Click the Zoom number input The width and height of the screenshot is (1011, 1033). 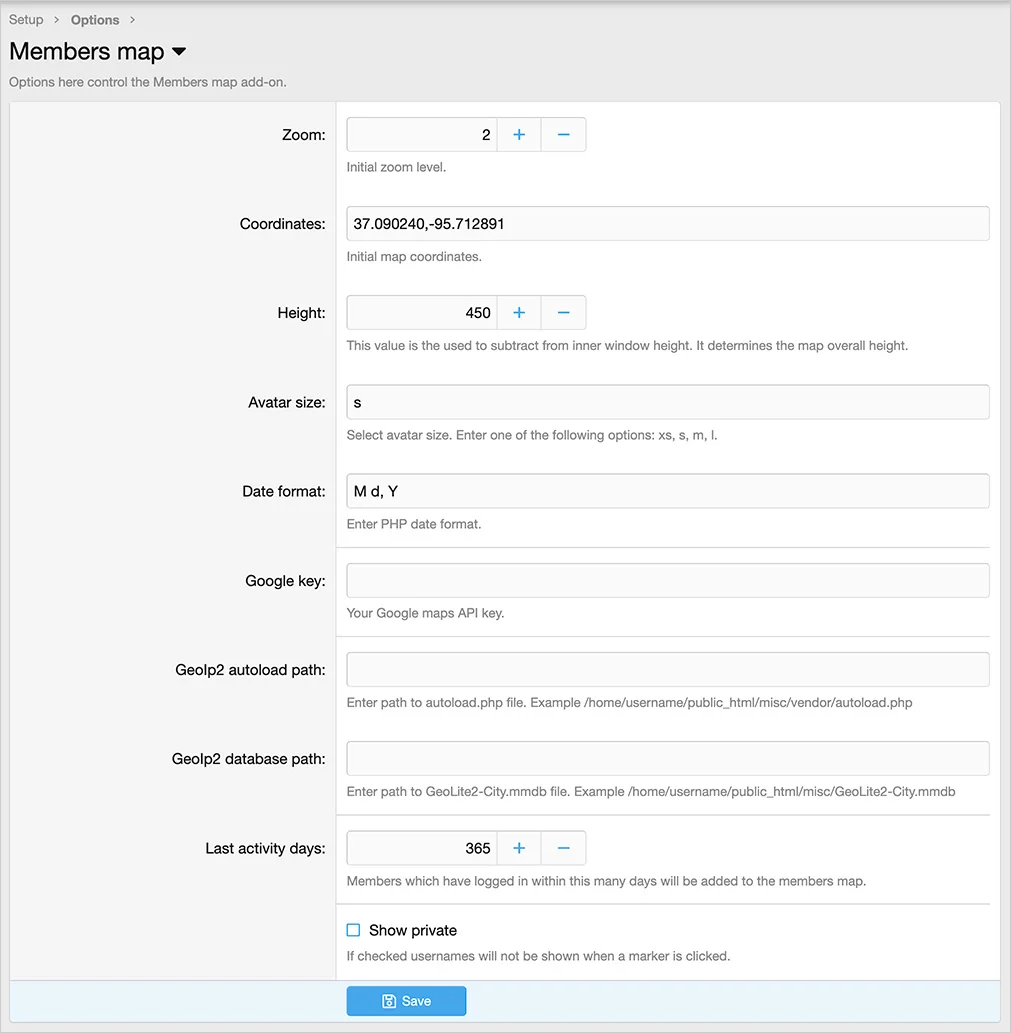[421, 135]
